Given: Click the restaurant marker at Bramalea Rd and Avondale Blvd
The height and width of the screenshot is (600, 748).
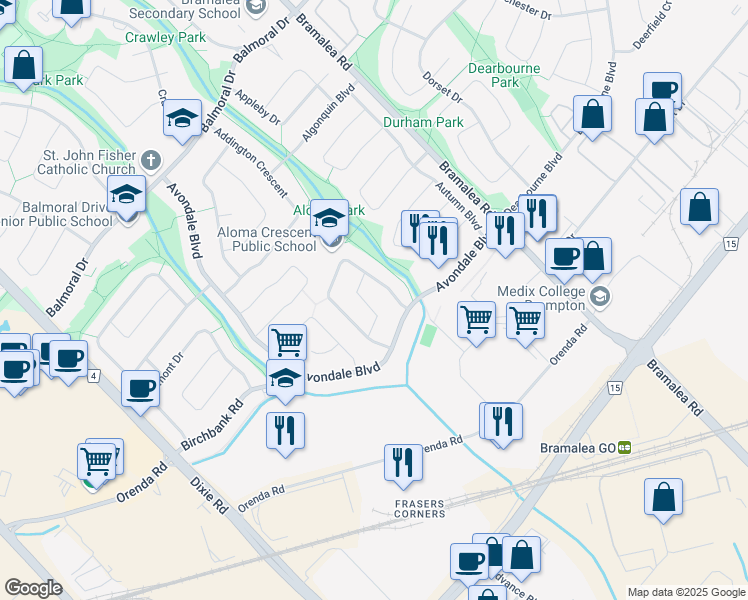Looking at the screenshot, I should pos(505,232).
